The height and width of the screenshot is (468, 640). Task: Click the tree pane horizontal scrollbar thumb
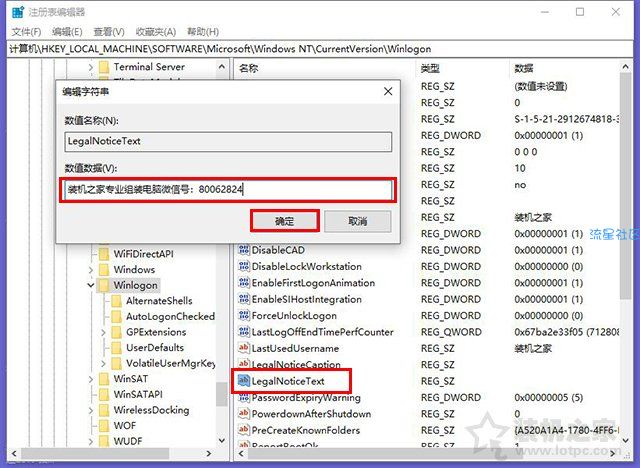click(x=95, y=453)
